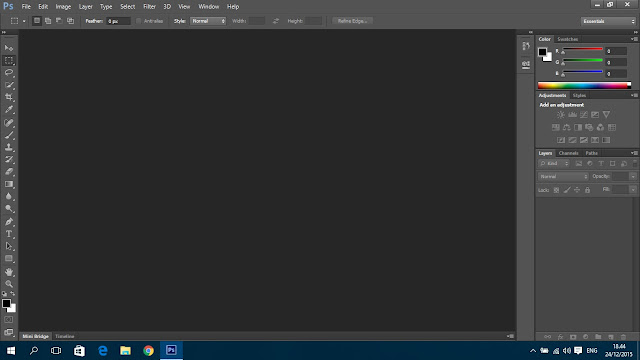Open the Style dropdown set to Normal
The width and height of the screenshot is (640, 360).
(208, 21)
